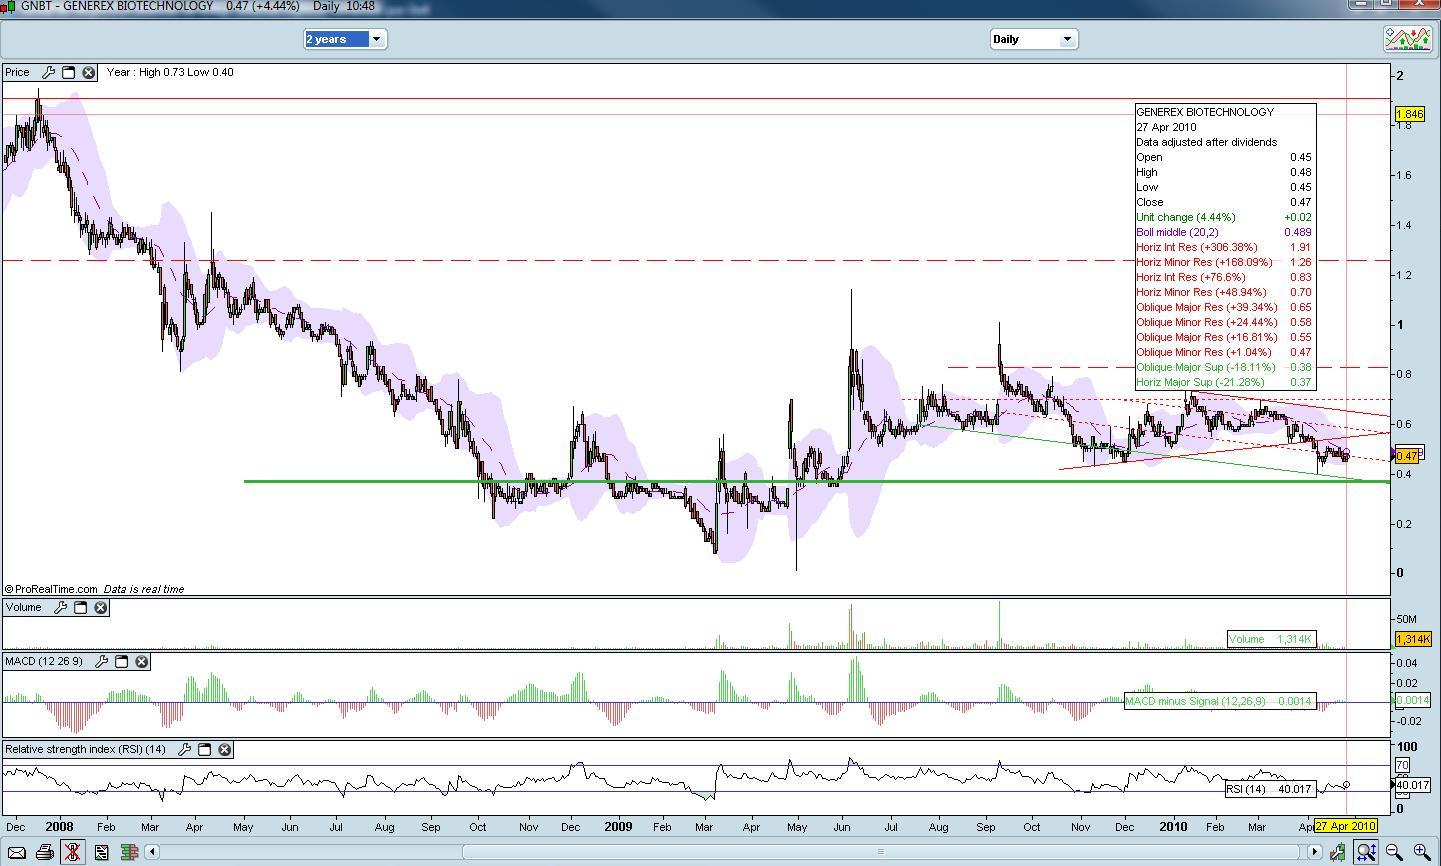Viewport: 1441px width, 866px height.
Task: Click the 2010 year label on time axis
Action: [x=1173, y=827]
